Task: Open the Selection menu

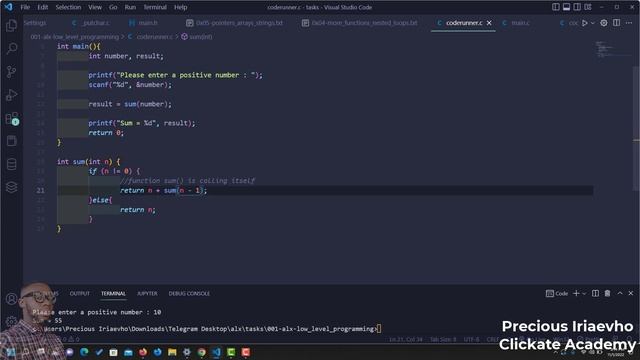Action: 68,7
